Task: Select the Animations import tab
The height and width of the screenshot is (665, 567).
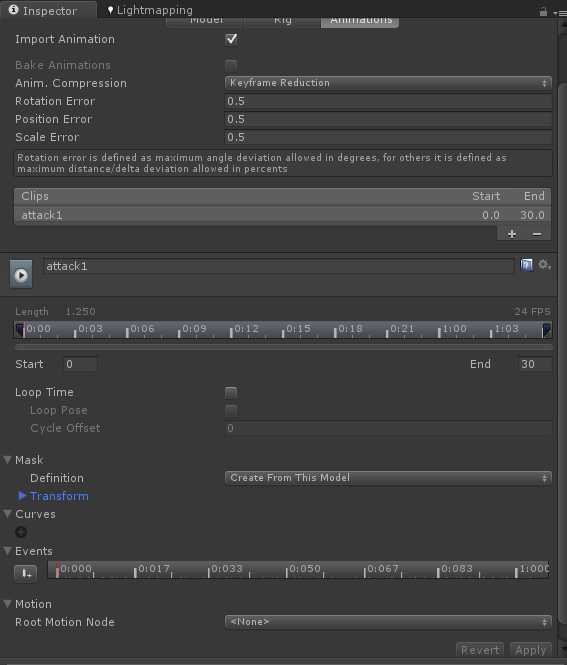Action: click(x=360, y=22)
